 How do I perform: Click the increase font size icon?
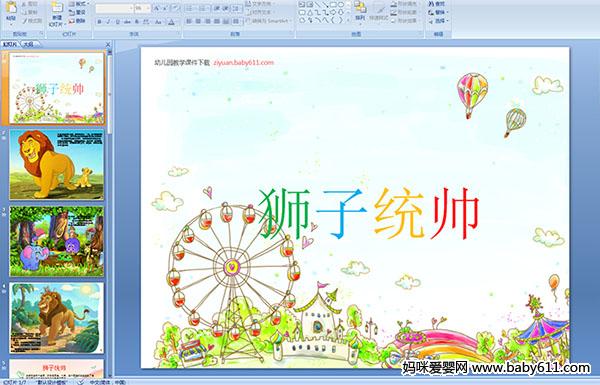point(157,8)
